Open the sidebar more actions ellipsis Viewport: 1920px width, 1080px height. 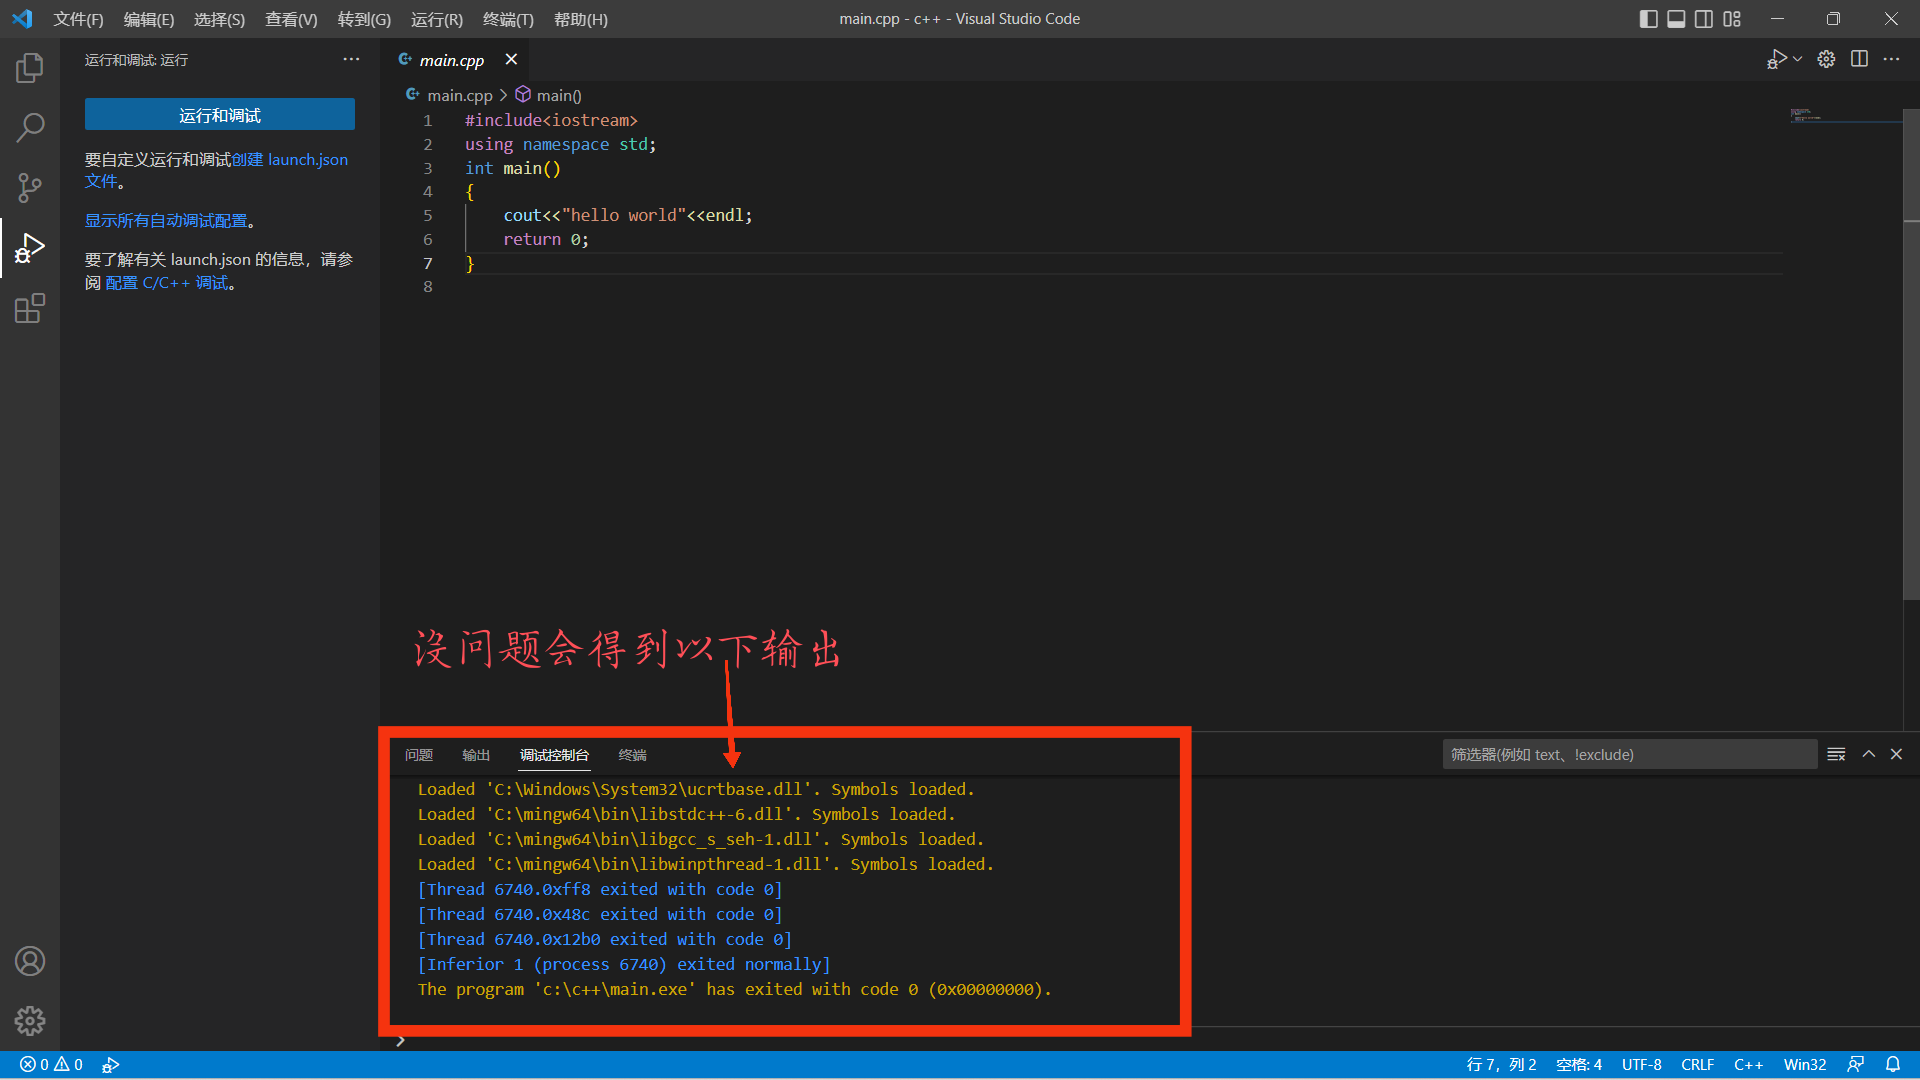click(x=351, y=59)
